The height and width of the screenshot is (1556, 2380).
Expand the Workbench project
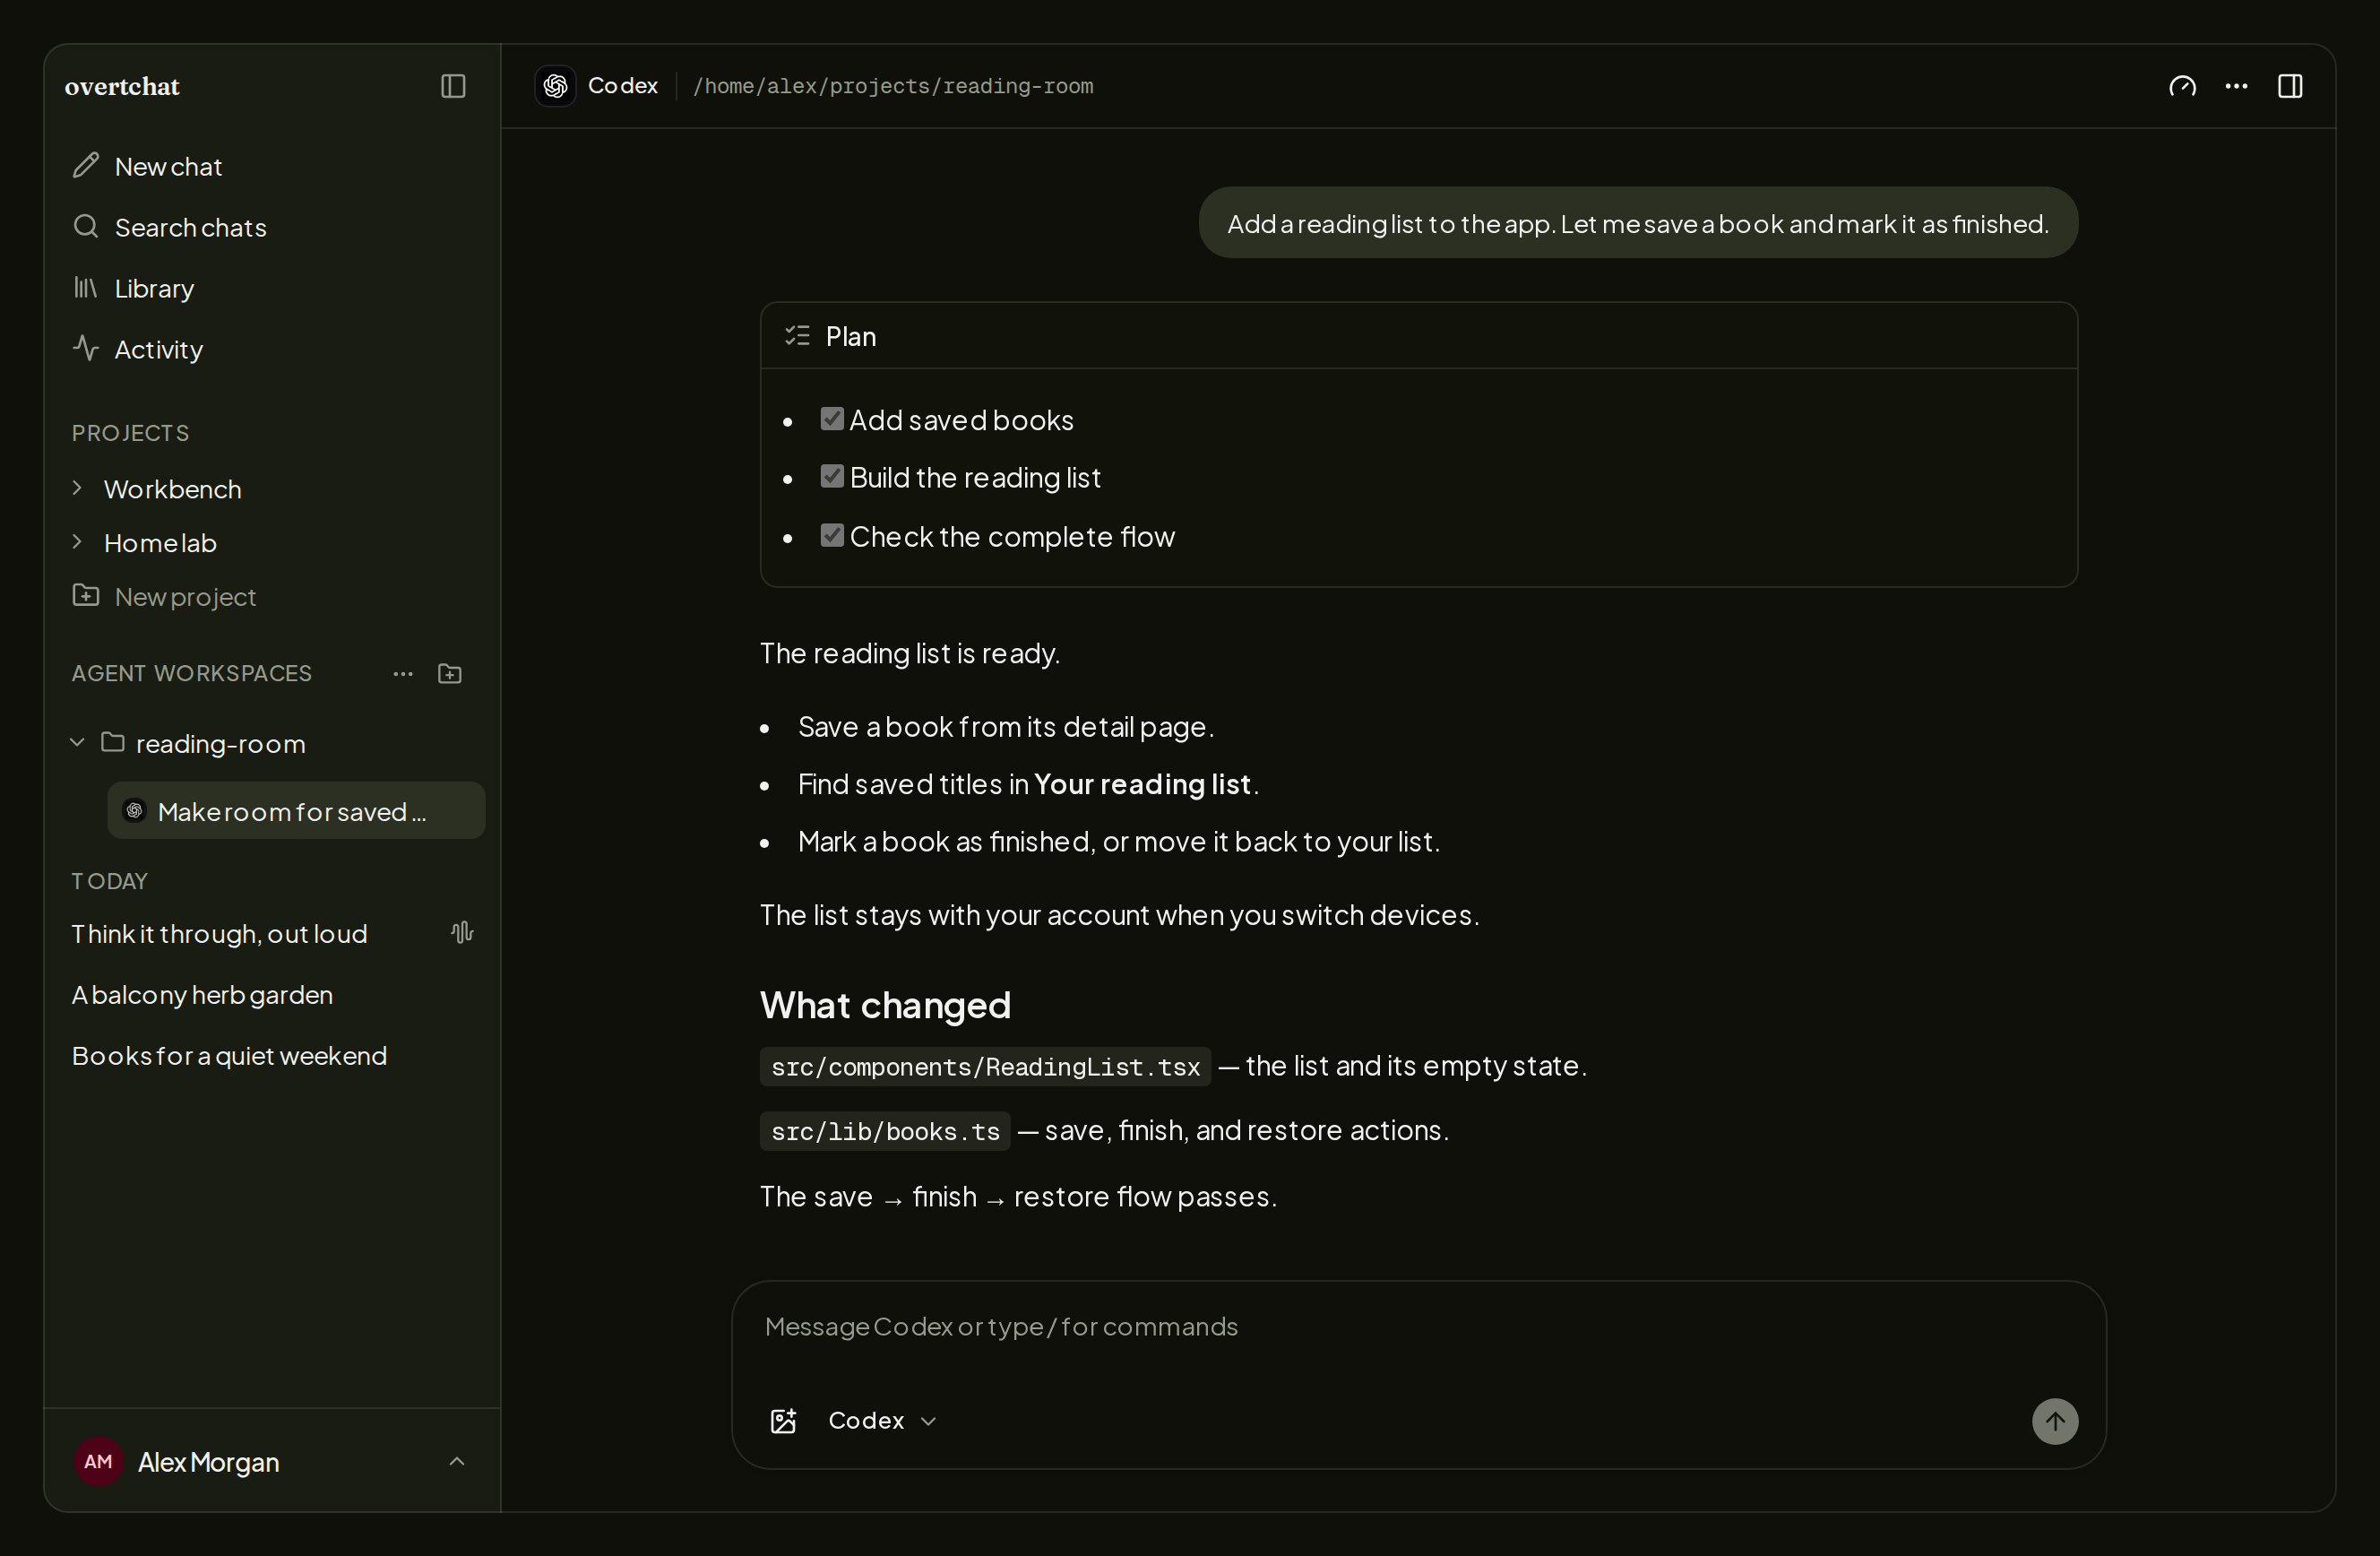click(x=77, y=488)
